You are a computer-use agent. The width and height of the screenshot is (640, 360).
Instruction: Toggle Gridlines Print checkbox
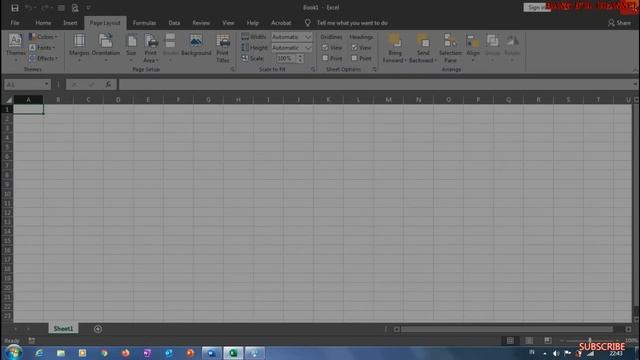point(325,58)
